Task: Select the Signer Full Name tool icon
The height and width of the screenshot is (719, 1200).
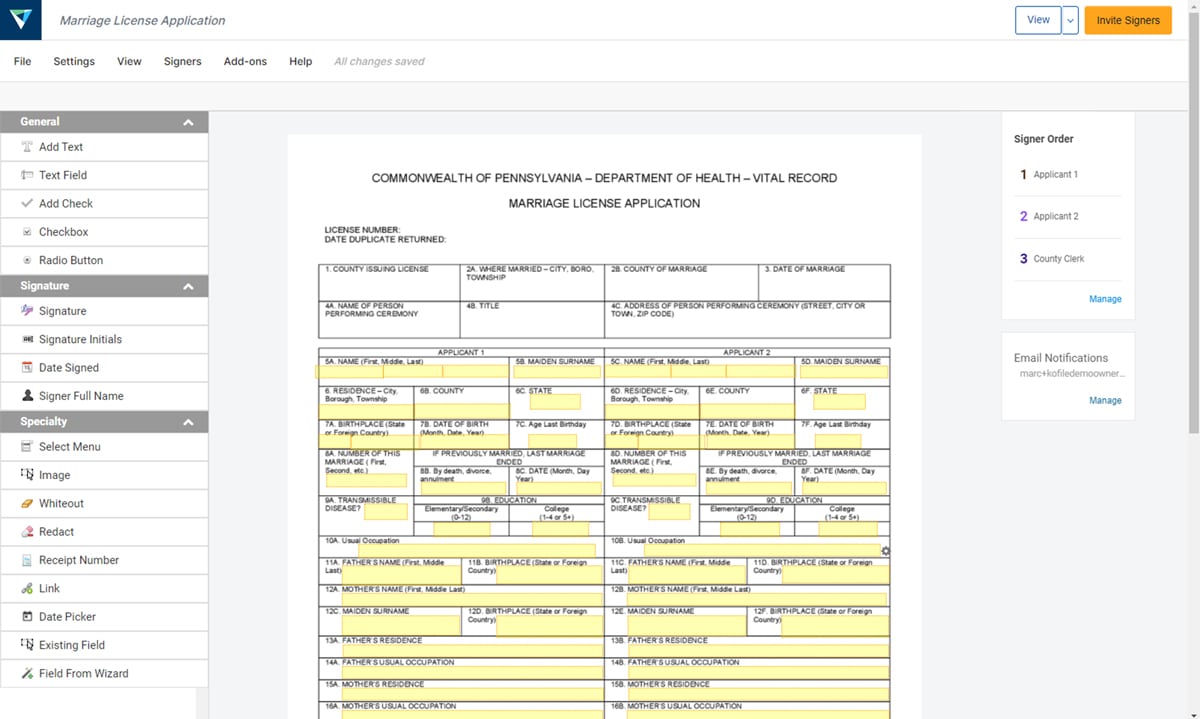Action: [27, 396]
